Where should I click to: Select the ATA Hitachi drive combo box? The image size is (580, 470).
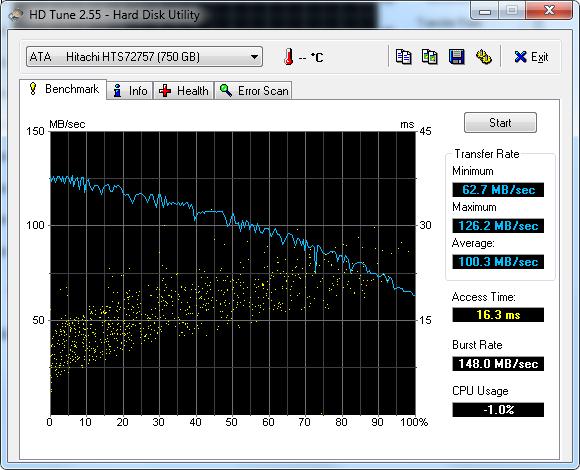point(144,57)
